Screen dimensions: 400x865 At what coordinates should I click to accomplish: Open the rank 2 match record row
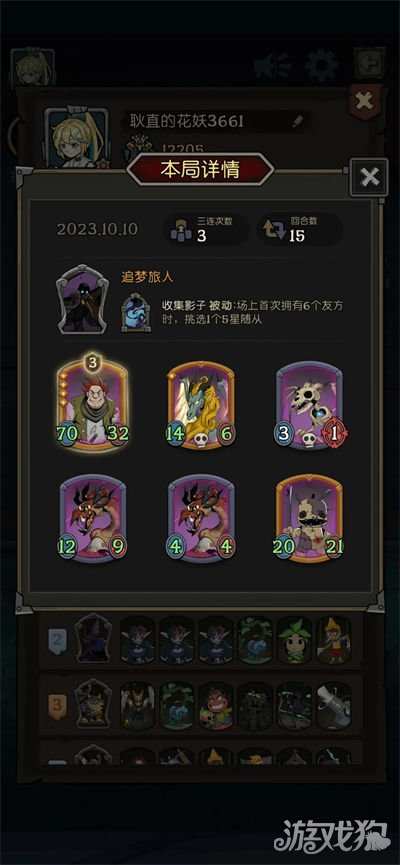coord(200,638)
